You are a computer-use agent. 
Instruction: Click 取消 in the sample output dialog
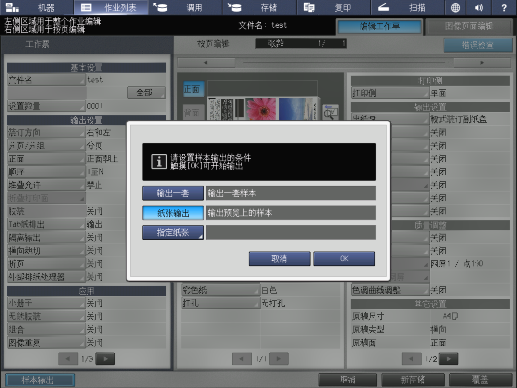(x=279, y=259)
